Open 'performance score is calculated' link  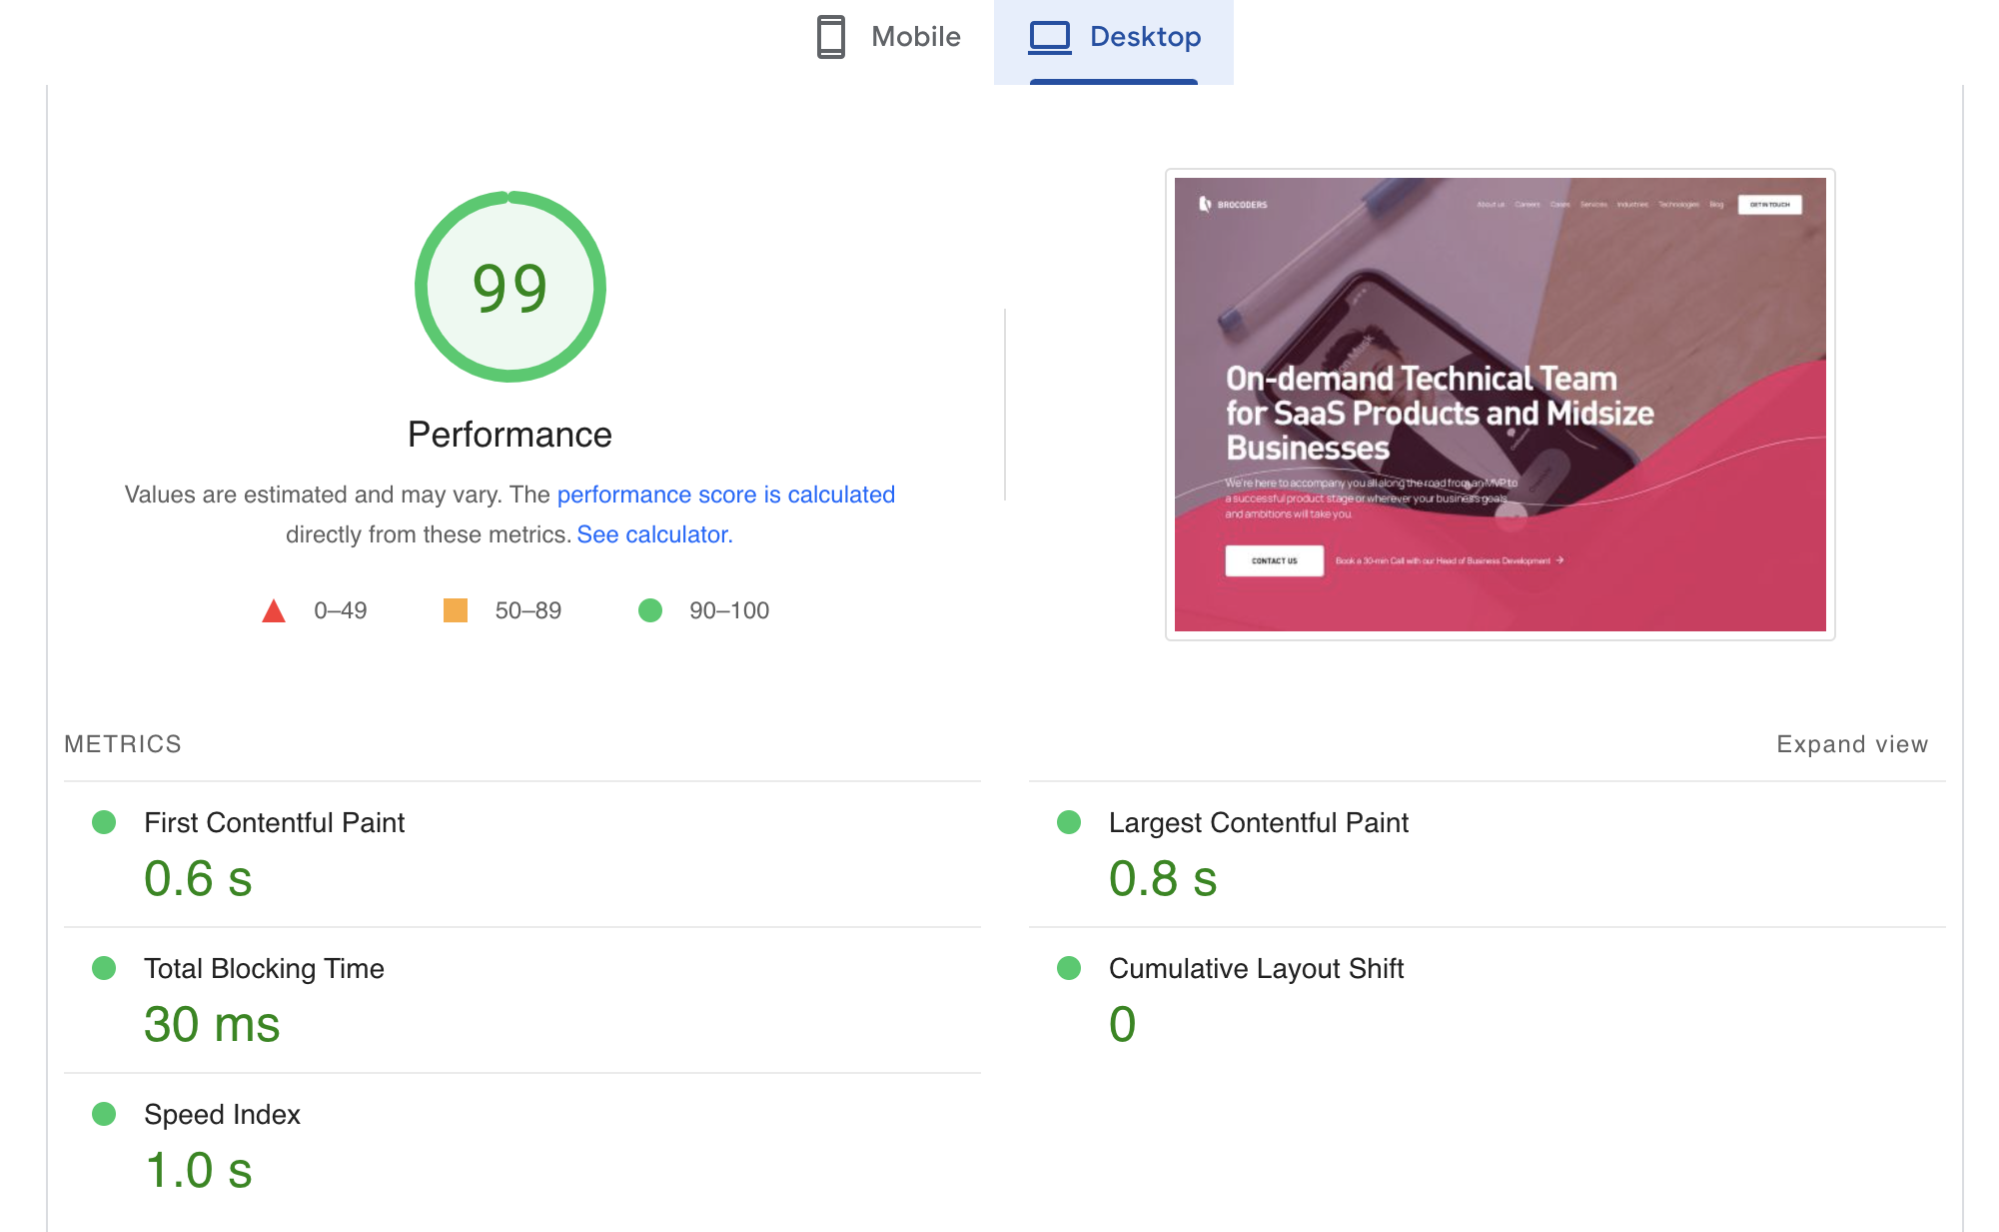[x=726, y=494]
